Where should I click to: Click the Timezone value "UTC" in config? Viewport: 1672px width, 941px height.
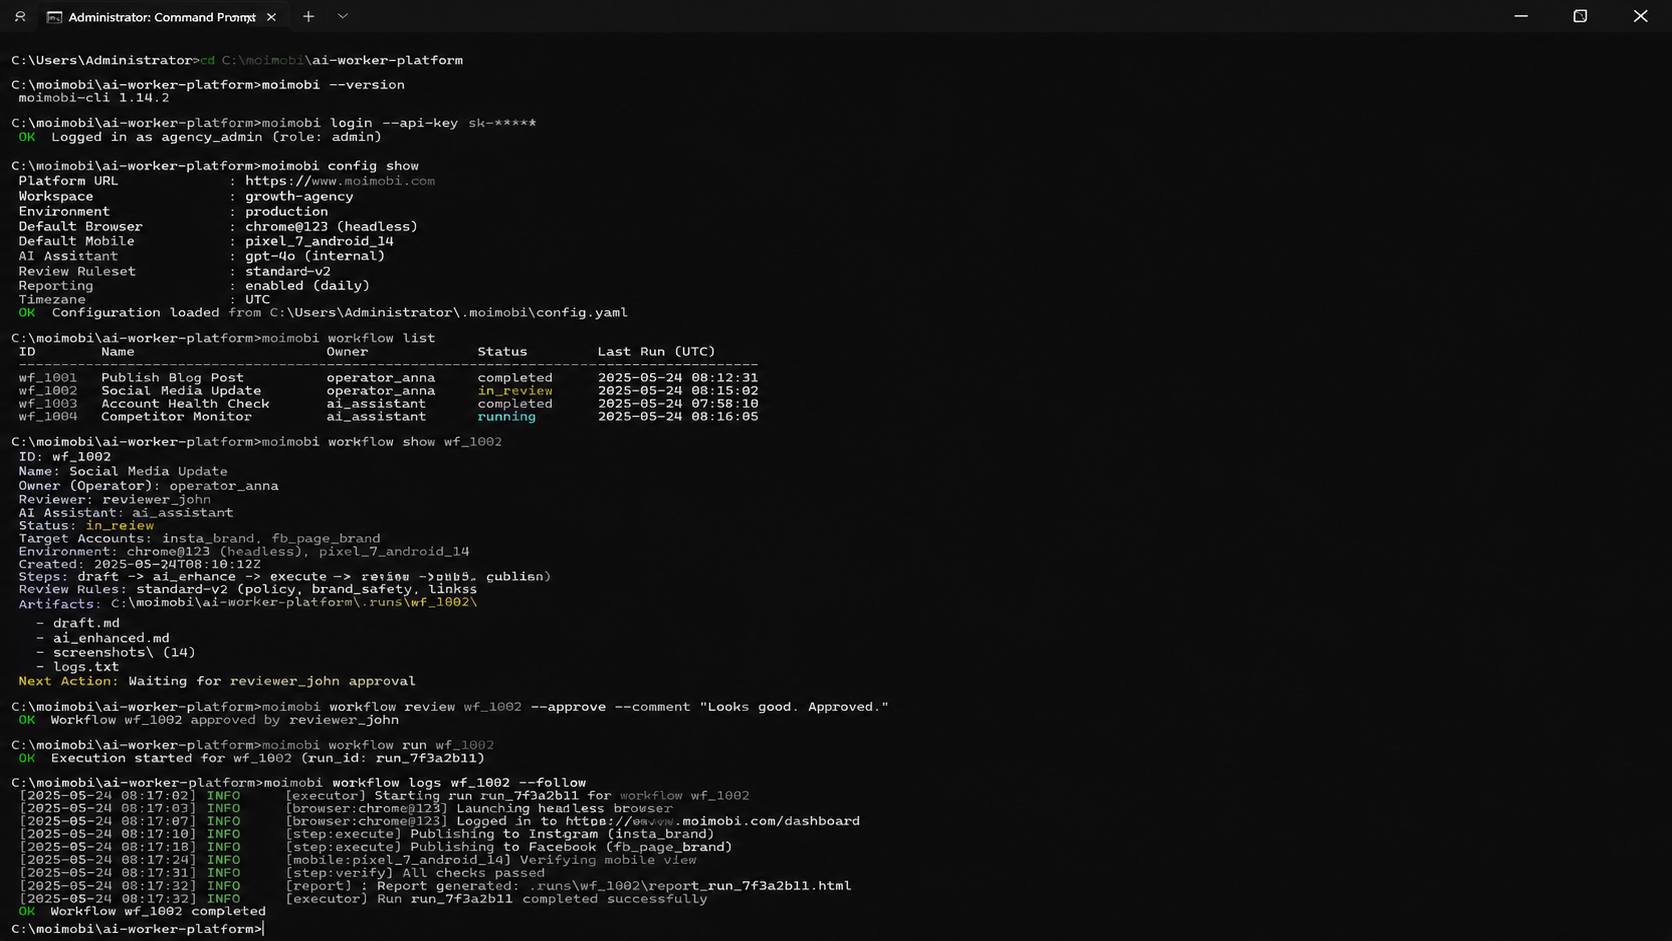point(258,299)
